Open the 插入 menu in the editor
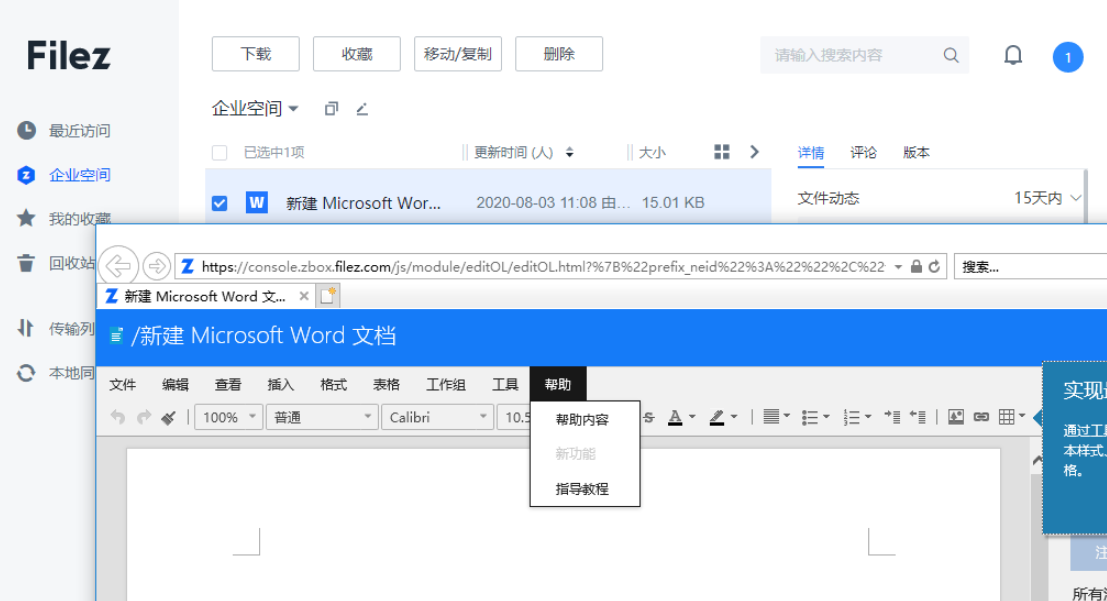The width and height of the screenshot is (1107, 601). [x=280, y=384]
